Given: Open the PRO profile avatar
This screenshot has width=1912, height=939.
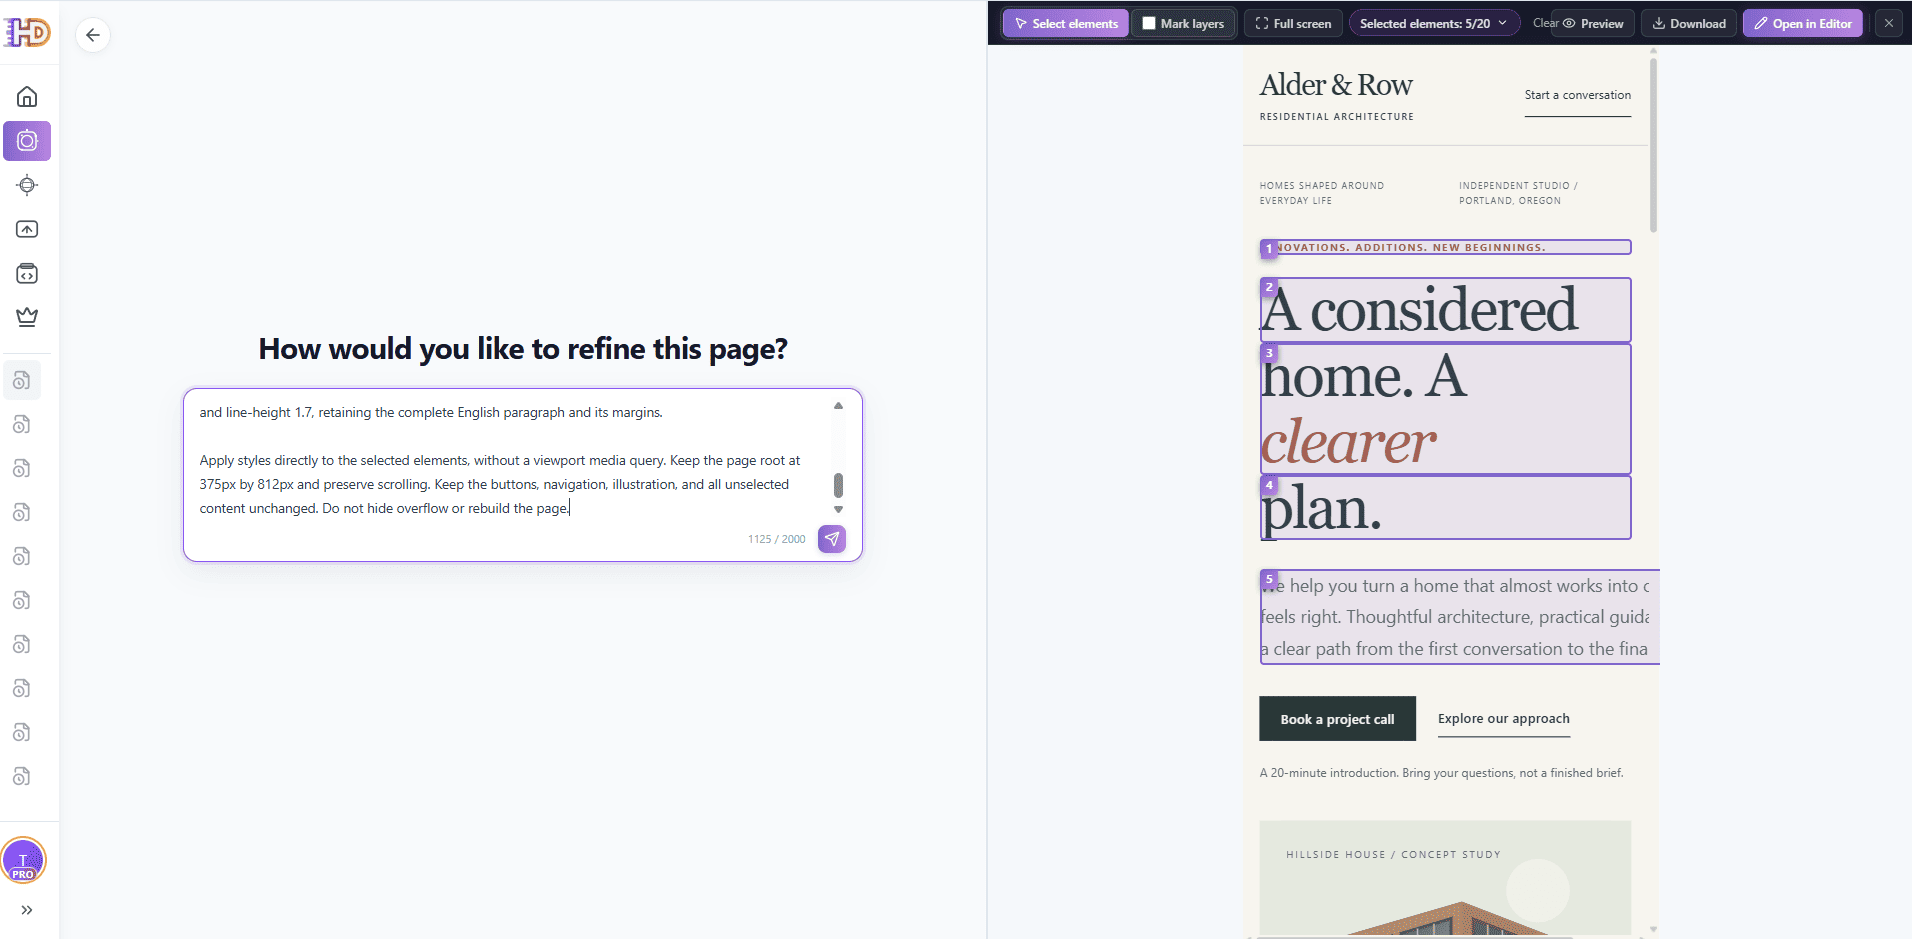Looking at the screenshot, I should point(23,860).
